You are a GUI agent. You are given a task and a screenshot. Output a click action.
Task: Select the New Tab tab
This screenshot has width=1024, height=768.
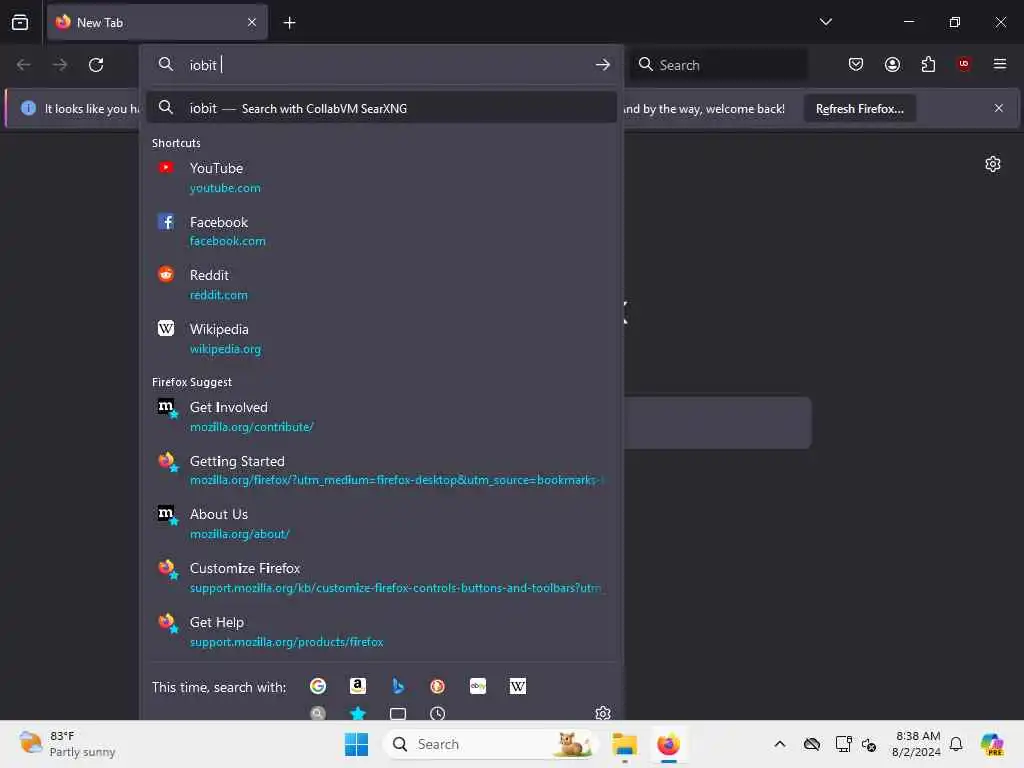157,22
